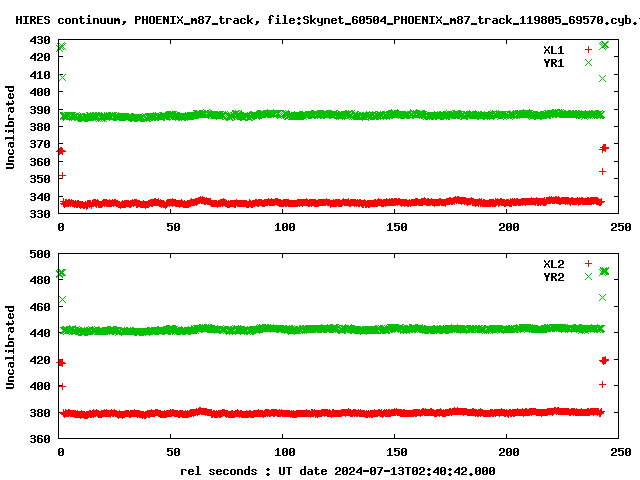
Task: Click the red plus marker beside XL1
Action: (588, 49)
